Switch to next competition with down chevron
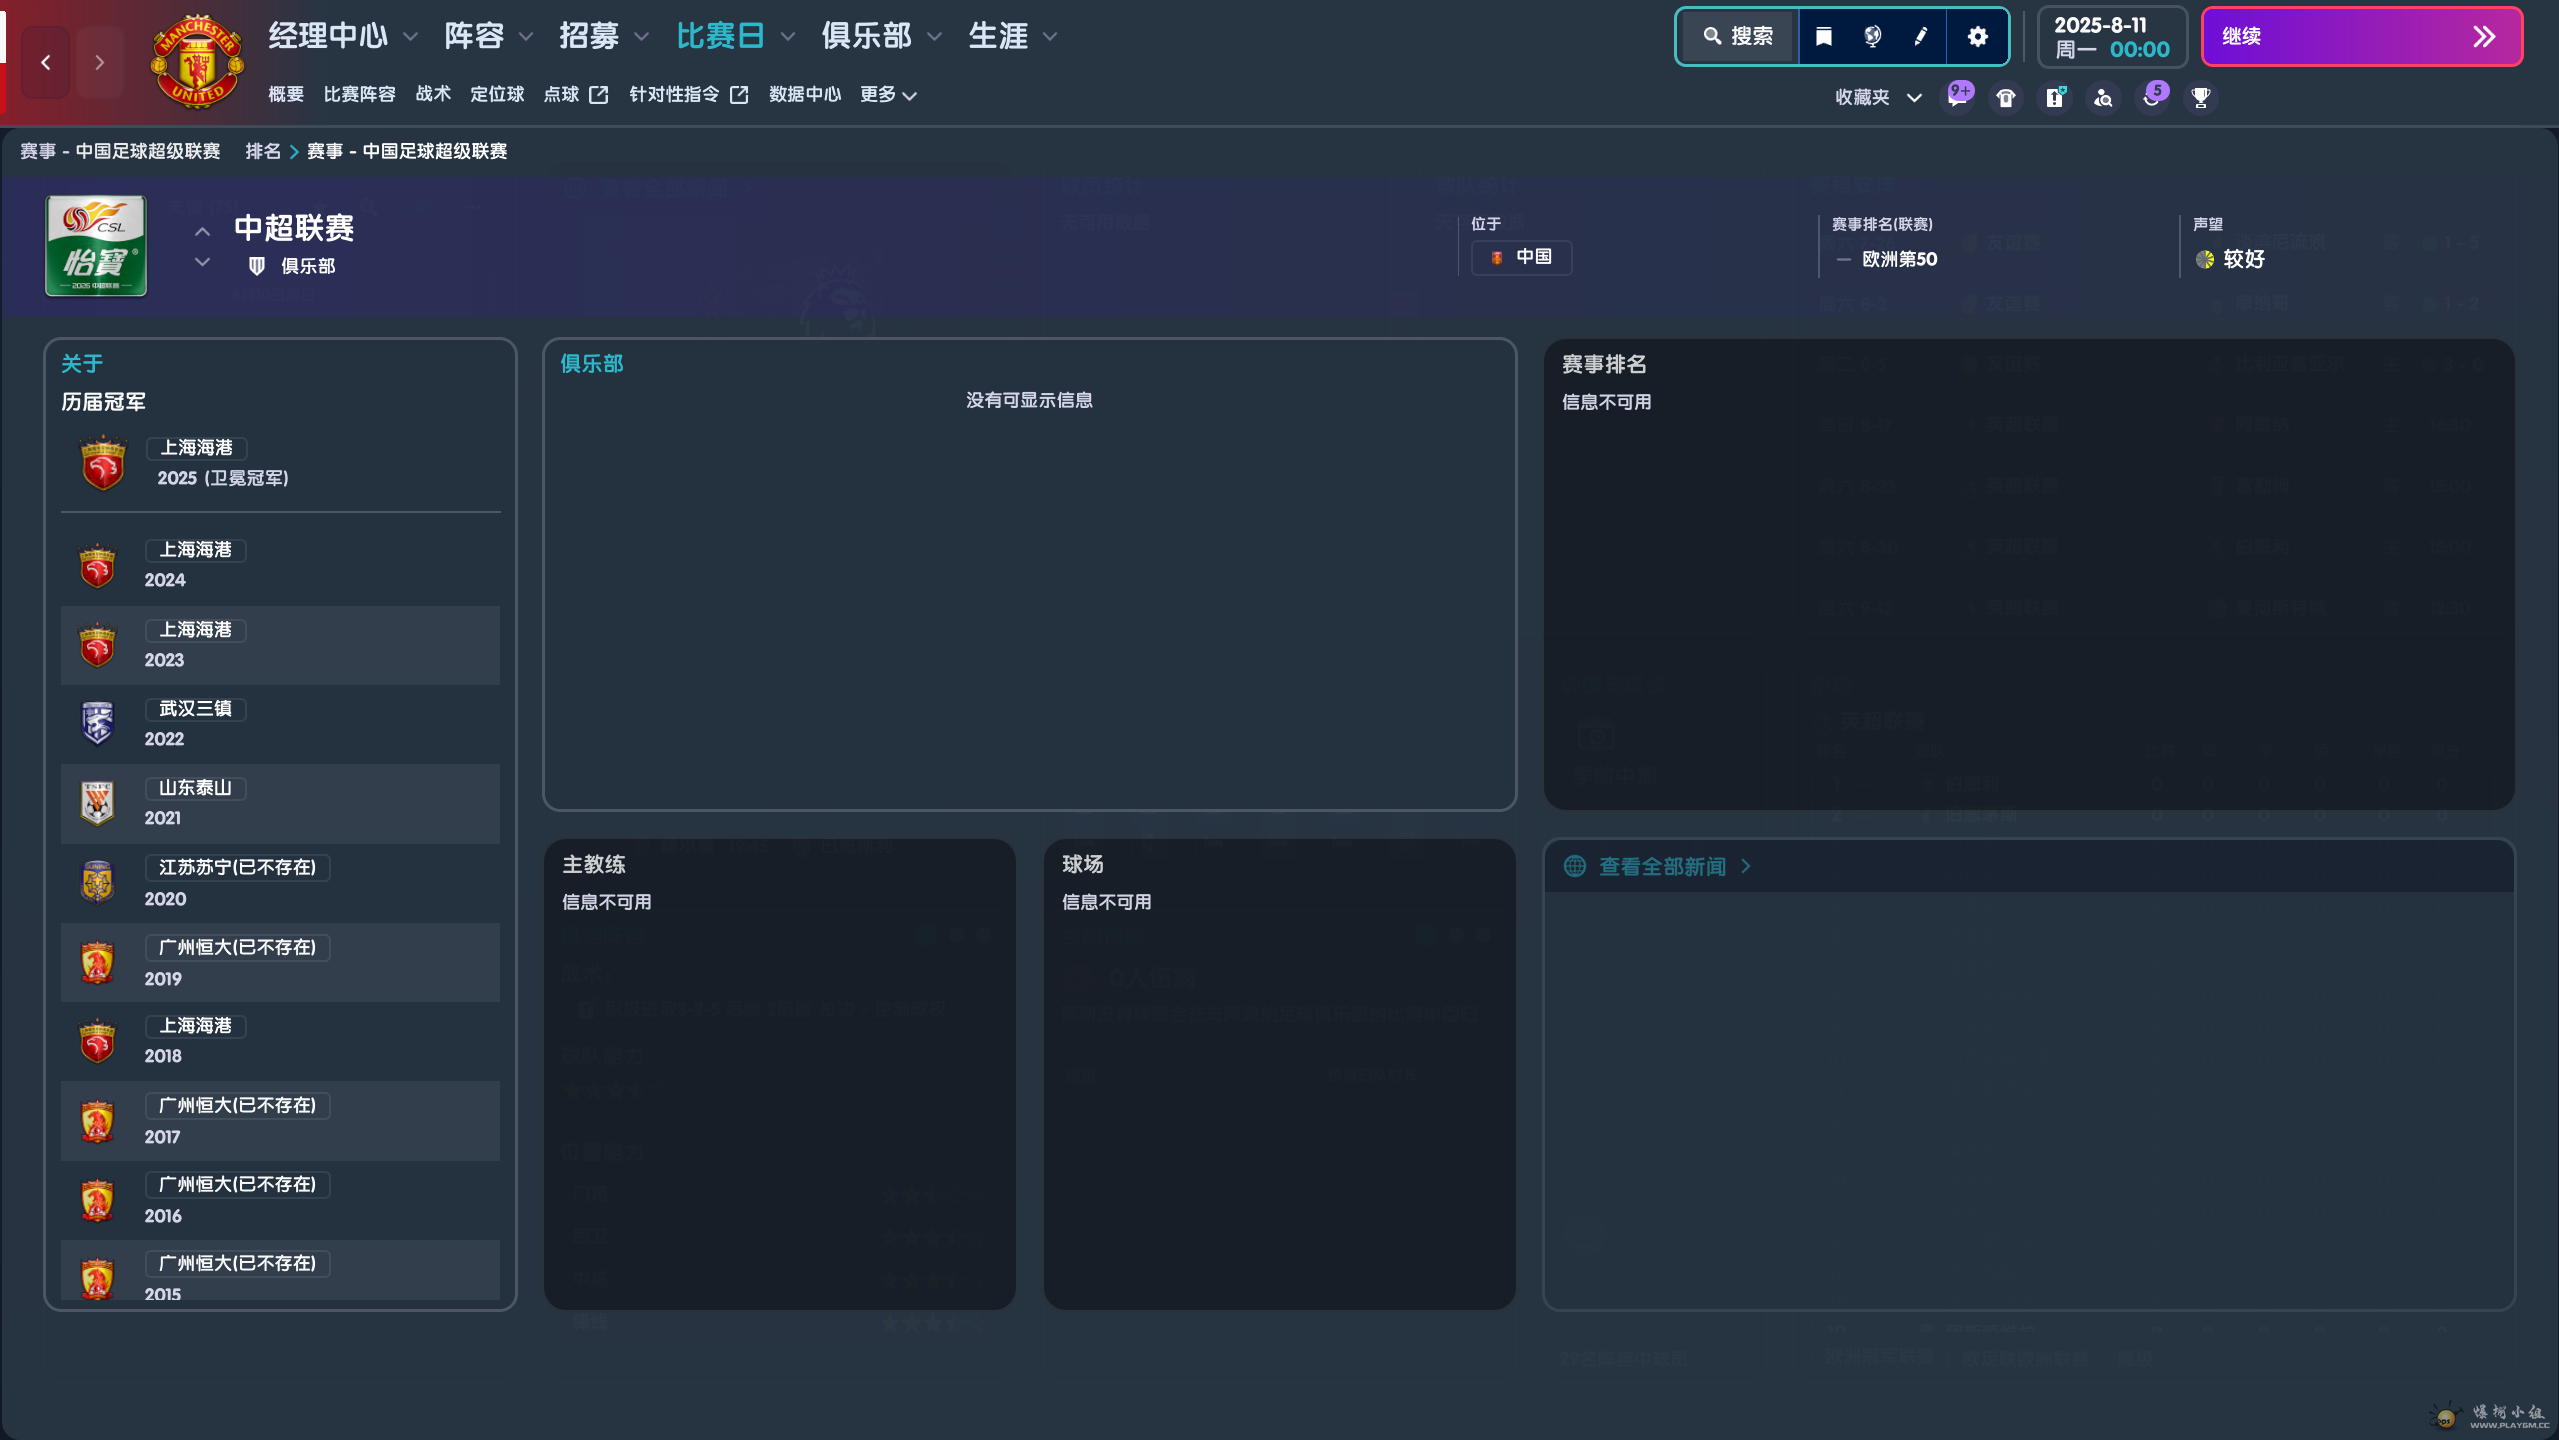The width and height of the screenshot is (2559, 1440). [202, 262]
